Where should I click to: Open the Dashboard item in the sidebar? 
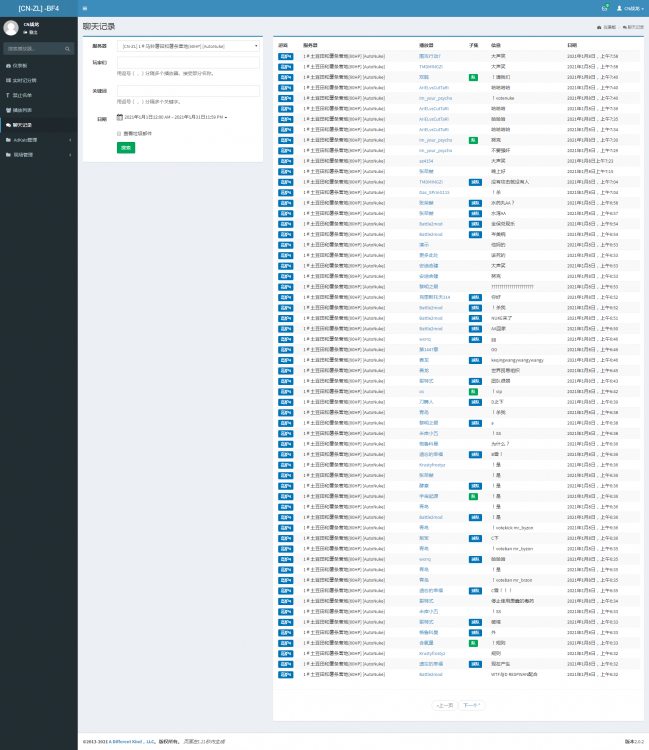20,65
